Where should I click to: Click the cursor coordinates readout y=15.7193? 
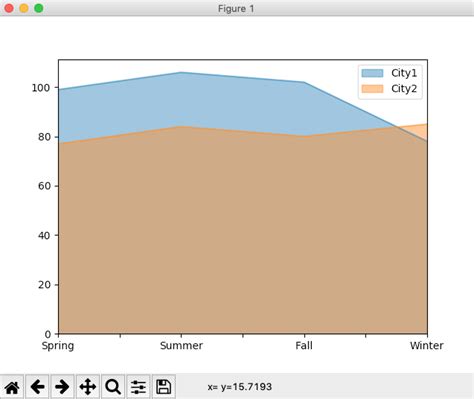click(x=240, y=387)
